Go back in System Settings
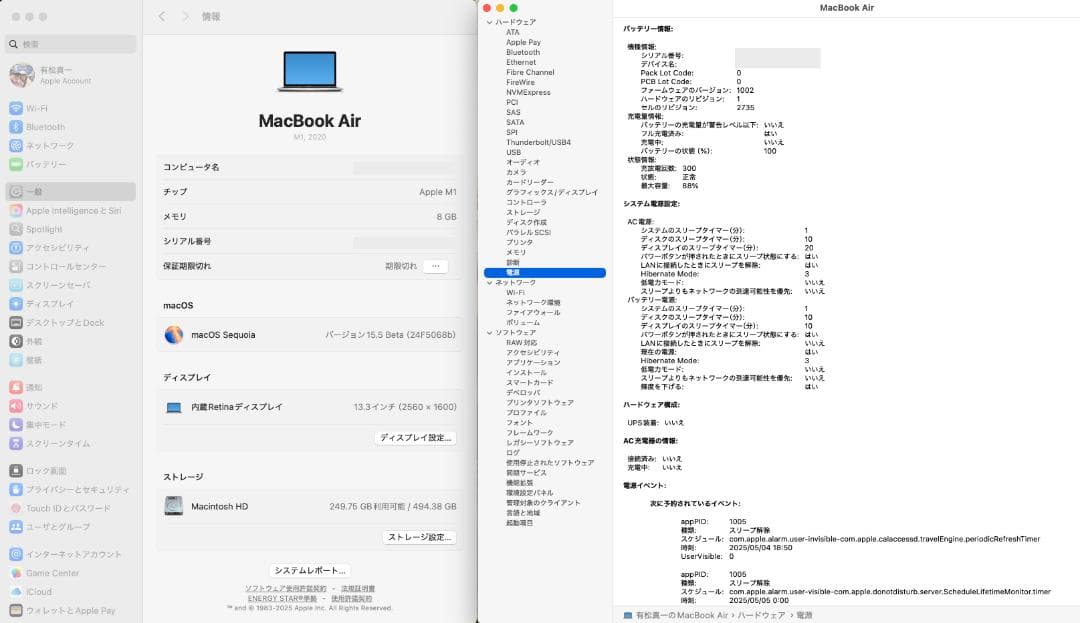The image size is (1080, 623). [x=162, y=16]
